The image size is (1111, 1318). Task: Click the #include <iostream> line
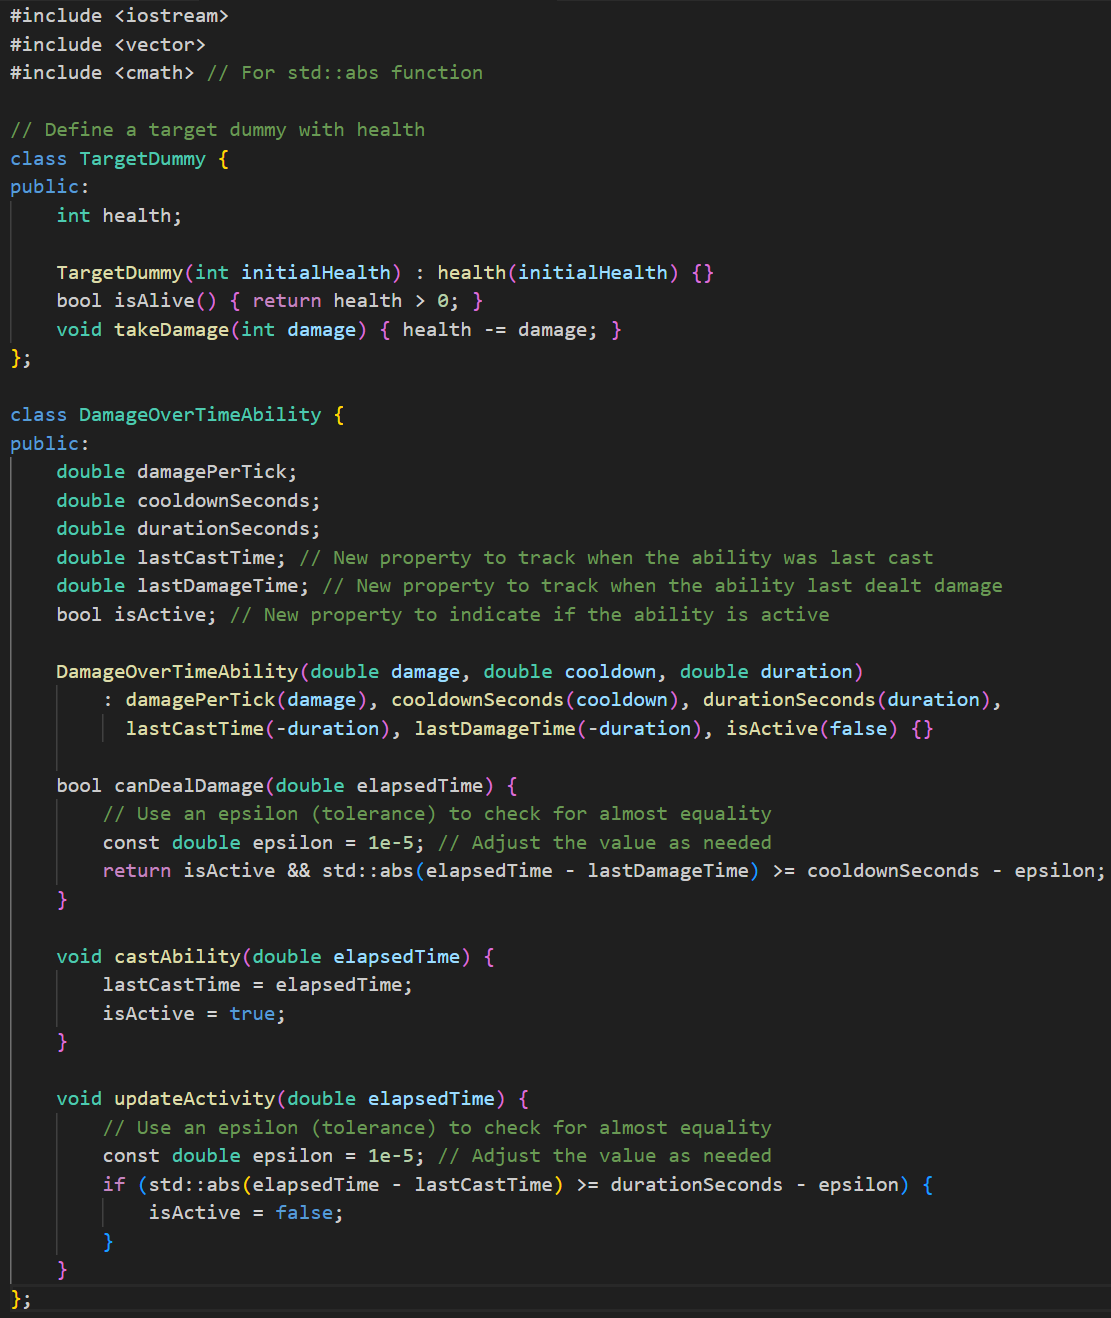(x=119, y=16)
